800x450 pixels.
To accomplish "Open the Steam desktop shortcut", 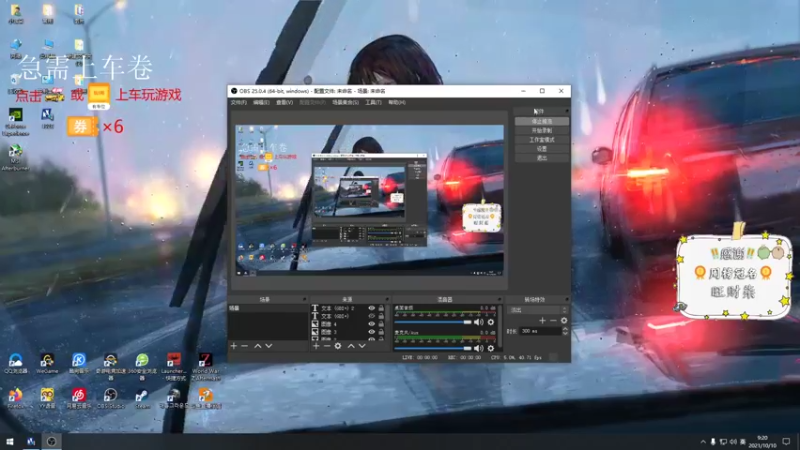I will click(142, 398).
